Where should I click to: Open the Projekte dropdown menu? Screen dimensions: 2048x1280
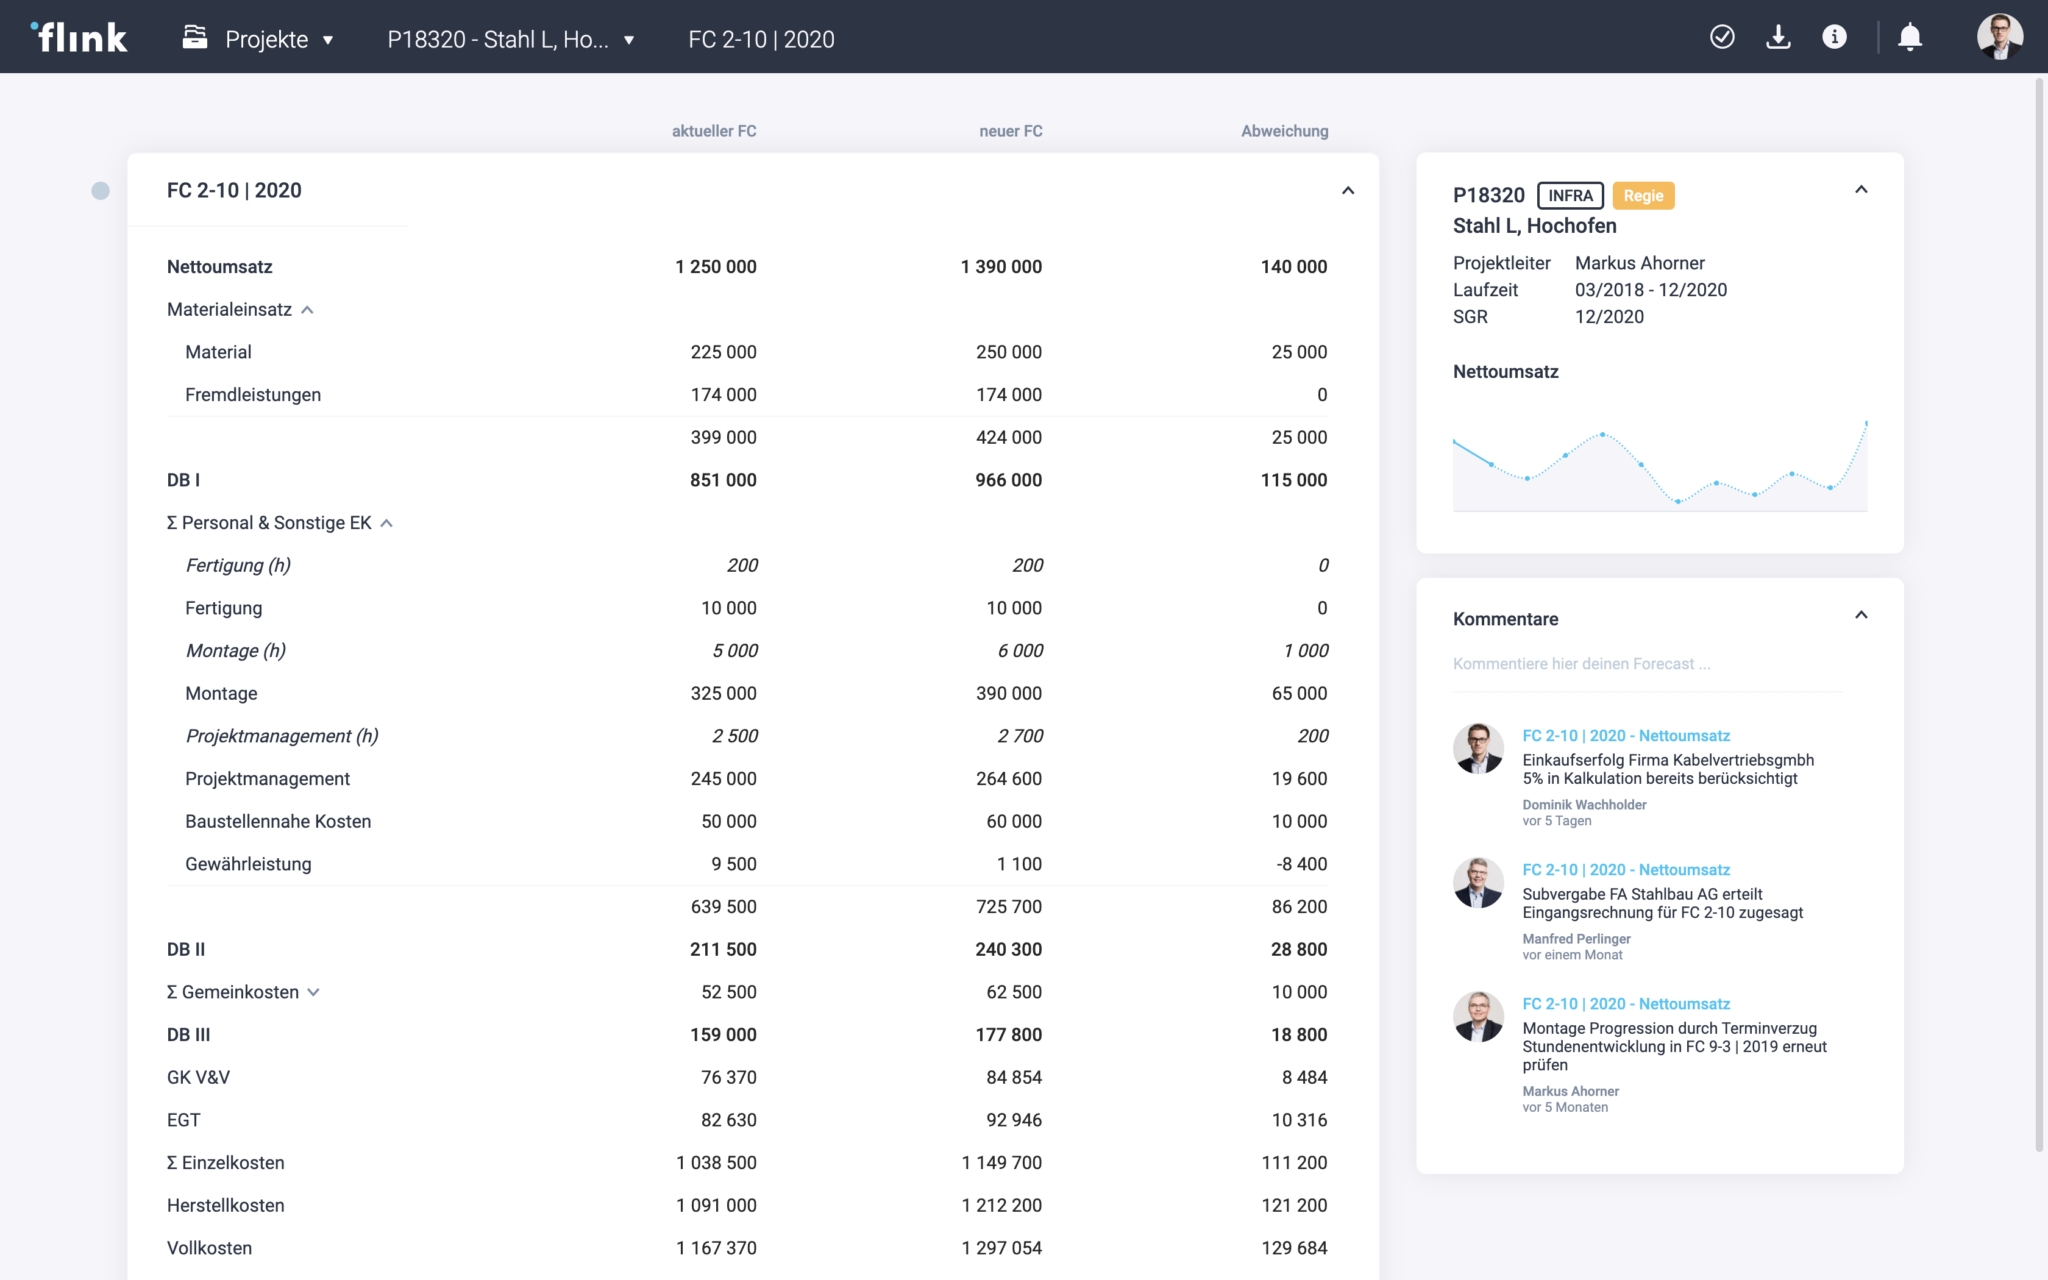[x=278, y=39]
